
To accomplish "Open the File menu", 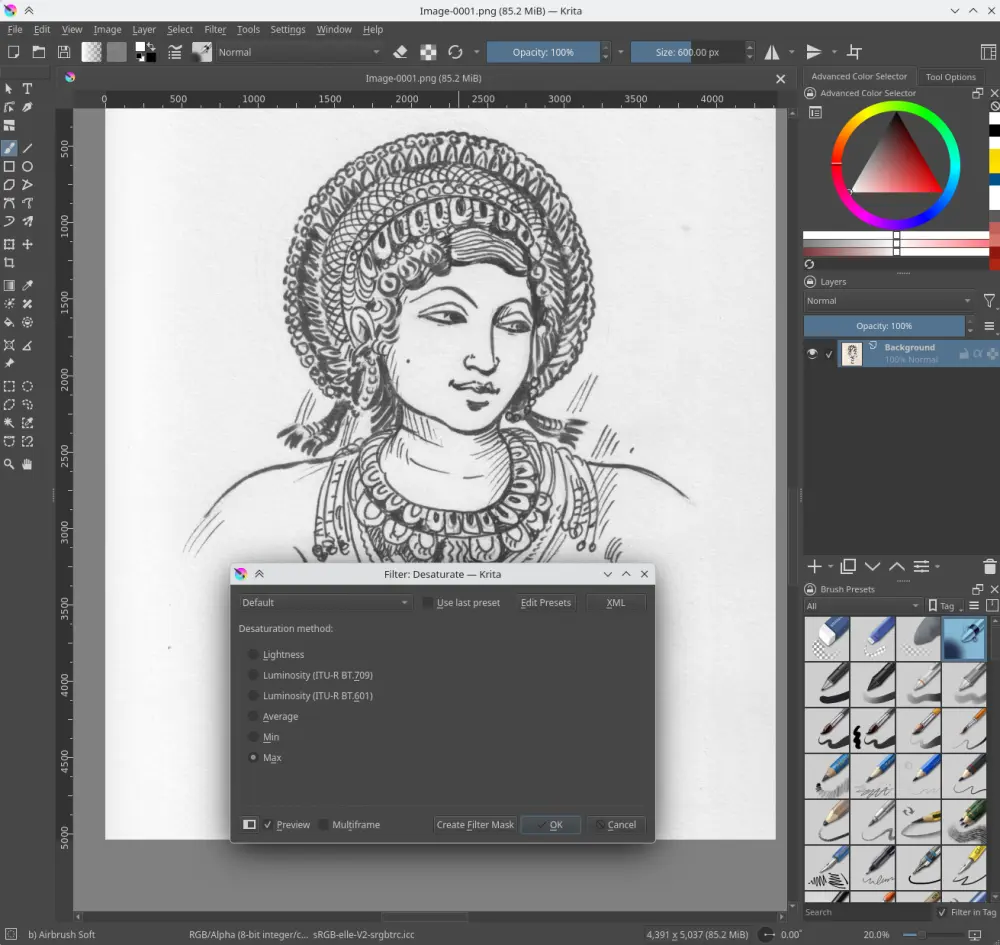I will point(15,29).
